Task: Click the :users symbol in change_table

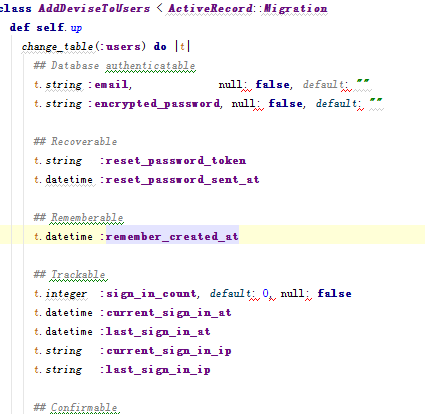Action: pyautogui.click(x=121, y=46)
